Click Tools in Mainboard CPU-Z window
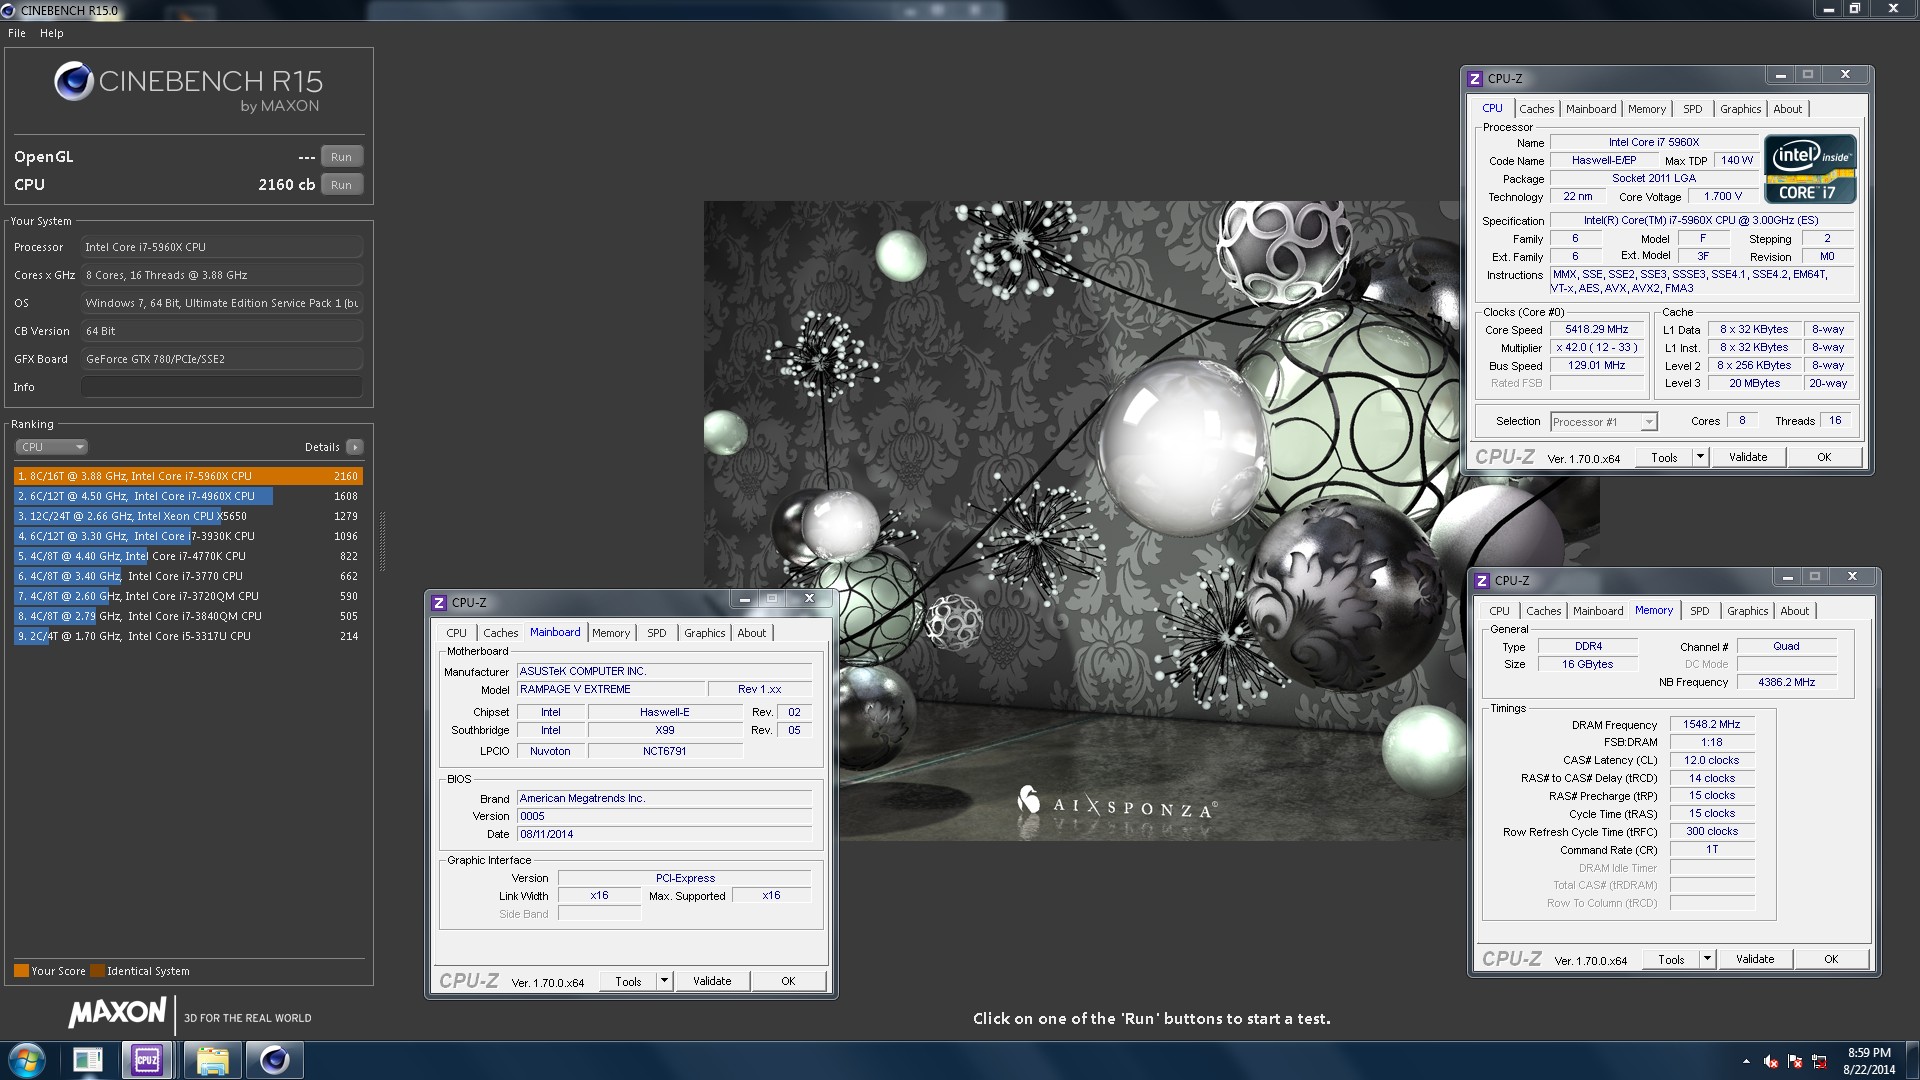This screenshot has width=1920, height=1080. 628,981
